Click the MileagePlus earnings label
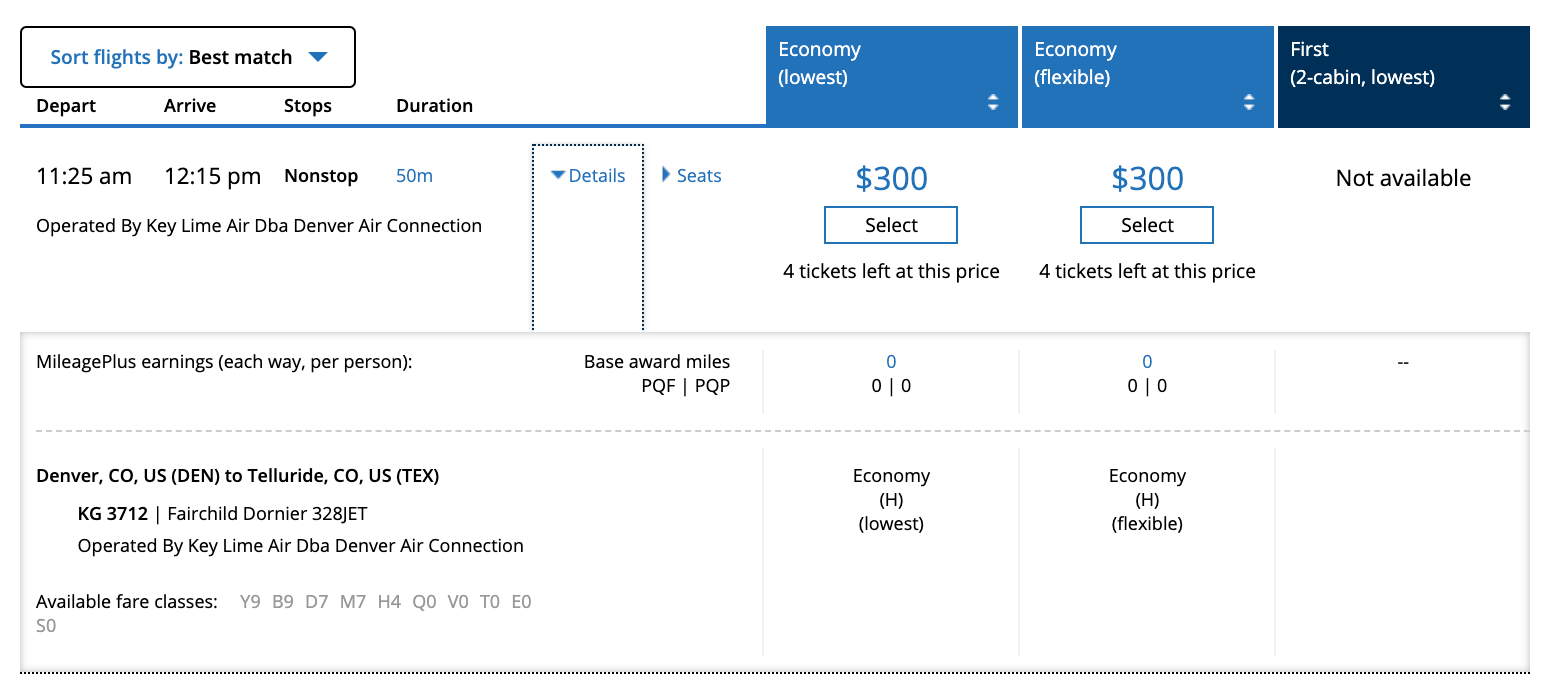Viewport: 1552px width, 688px height. pyautogui.click(x=224, y=362)
